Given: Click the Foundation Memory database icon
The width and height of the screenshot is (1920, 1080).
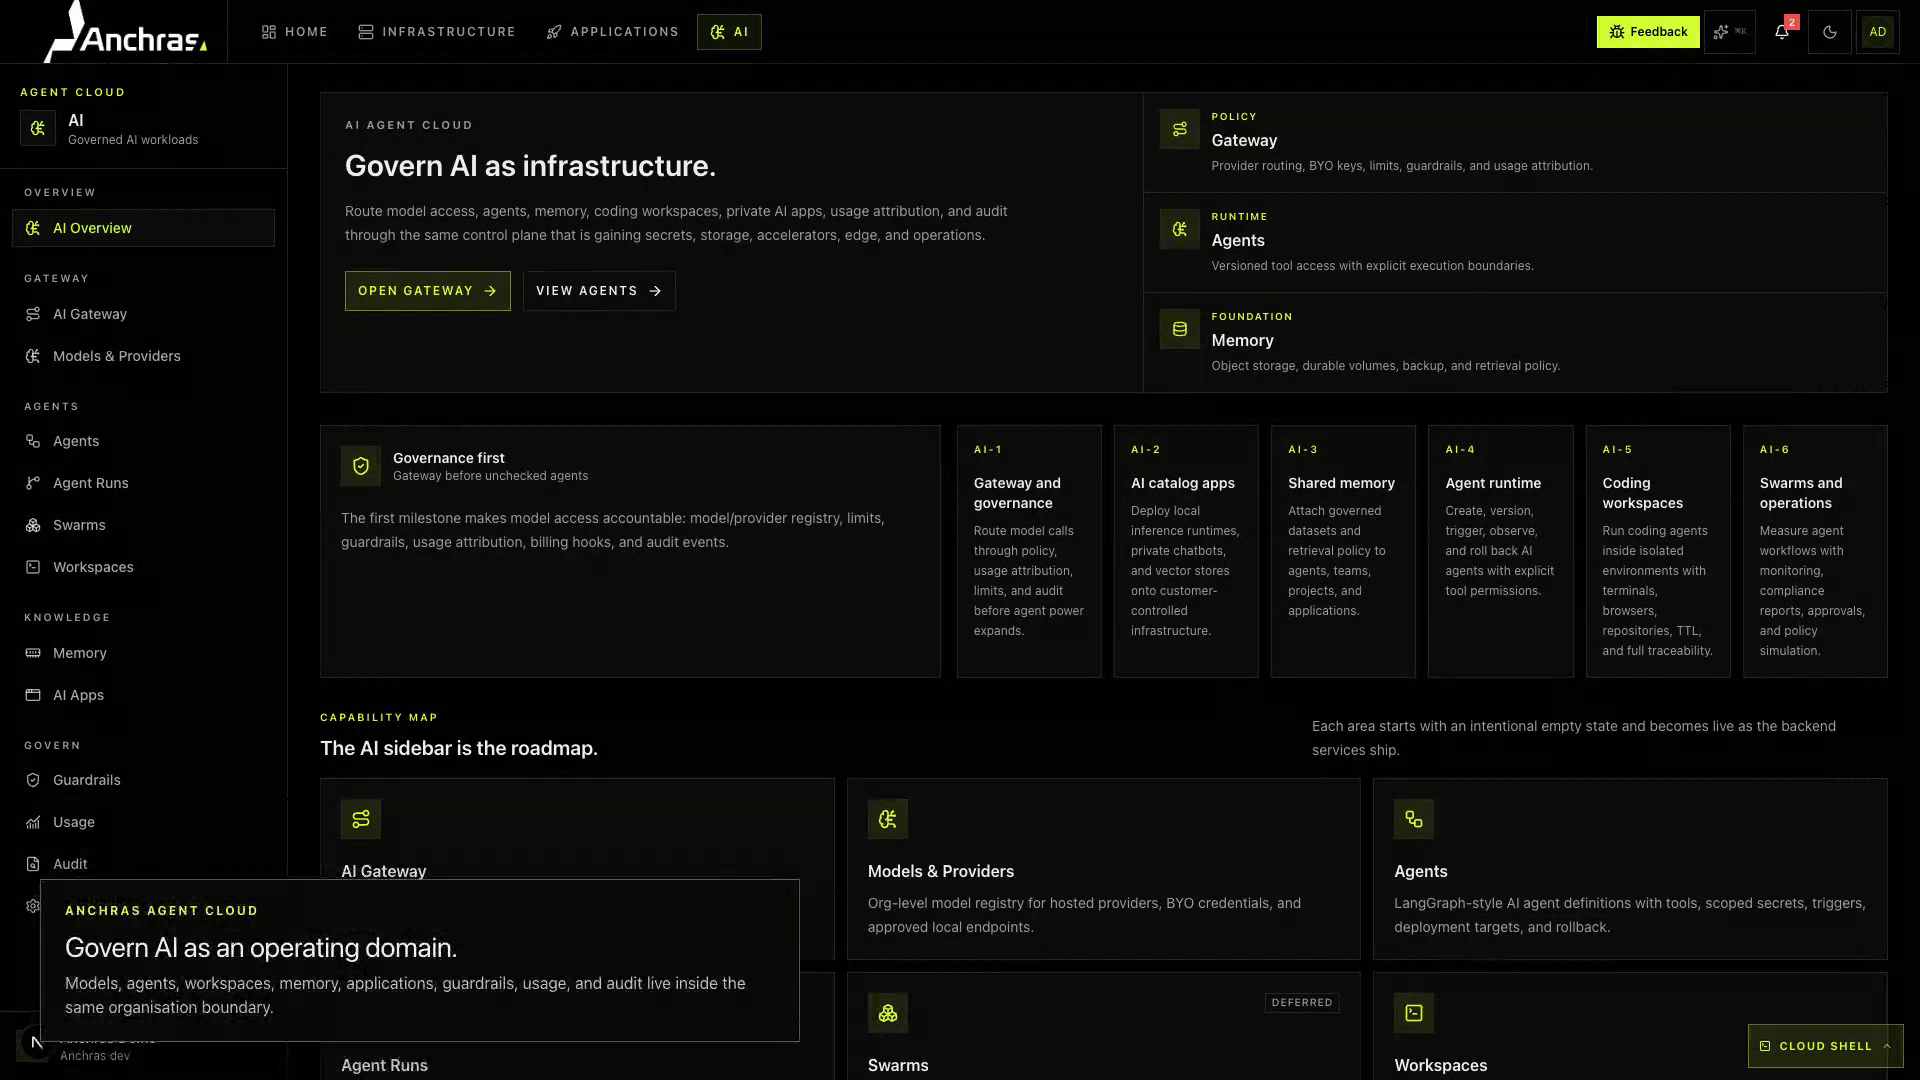Looking at the screenshot, I should [x=1179, y=329].
